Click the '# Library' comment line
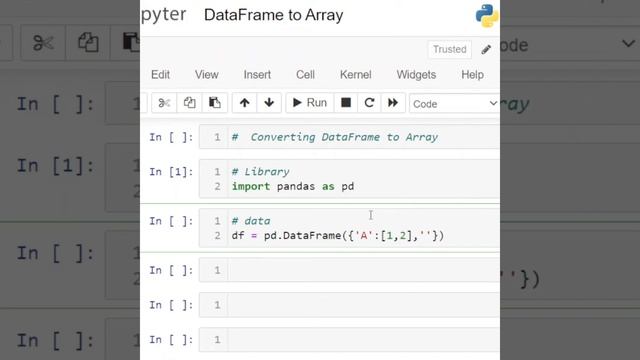 point(260,172)
